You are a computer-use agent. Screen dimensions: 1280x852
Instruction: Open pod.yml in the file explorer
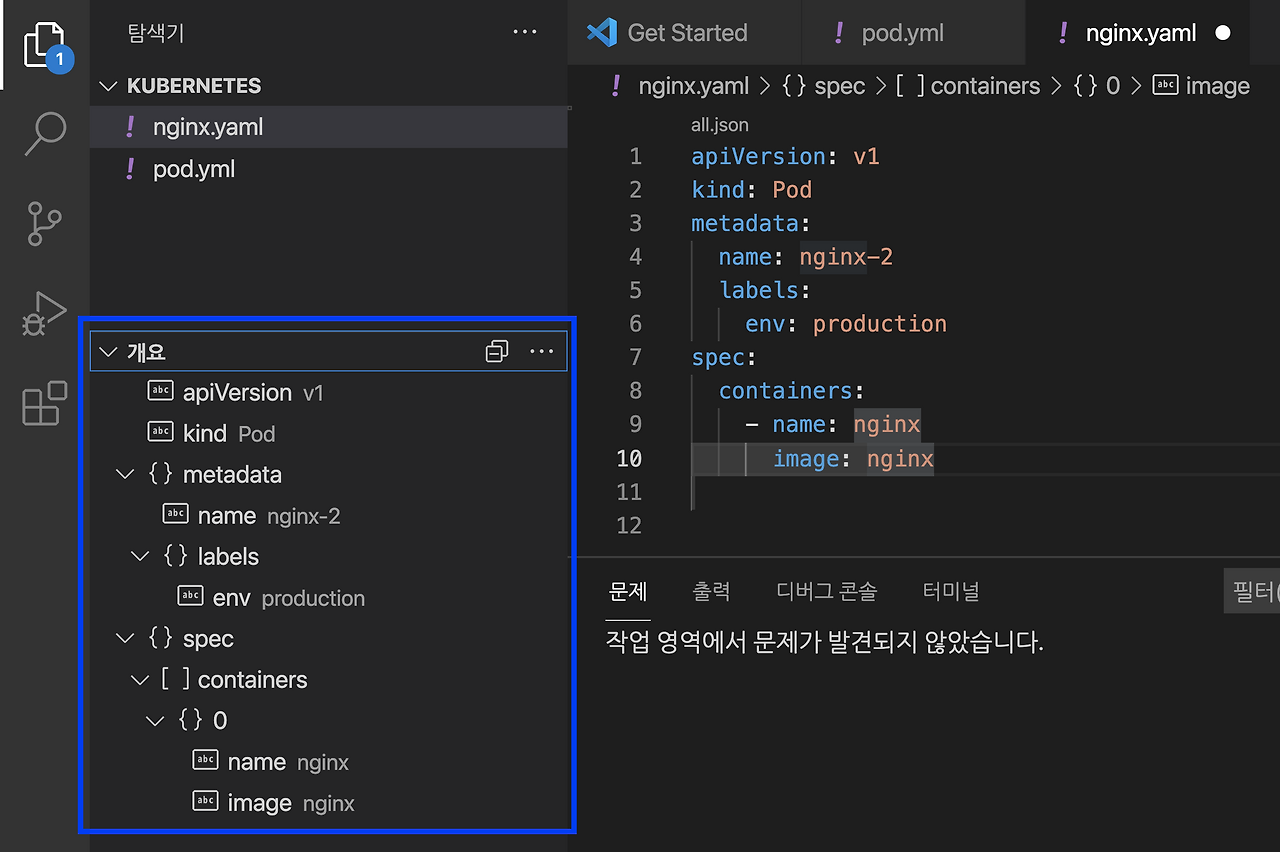[x=328, y=169]
